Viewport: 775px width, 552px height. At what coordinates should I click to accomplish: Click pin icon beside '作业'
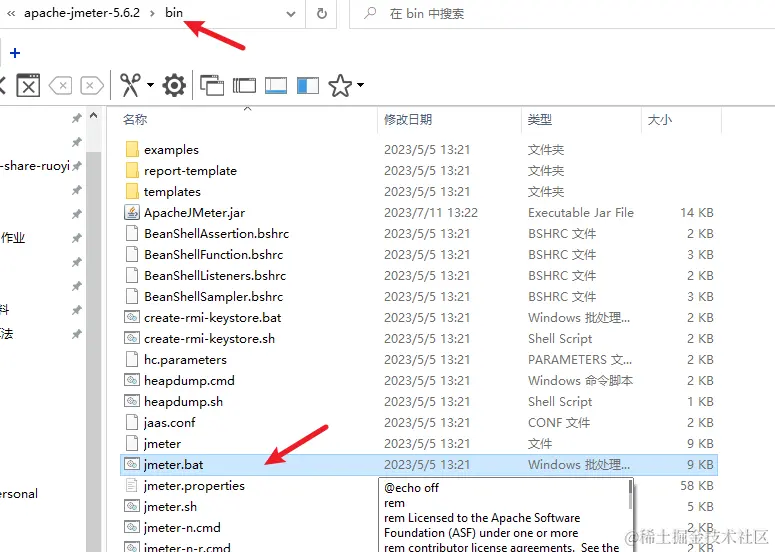(76, 238)
